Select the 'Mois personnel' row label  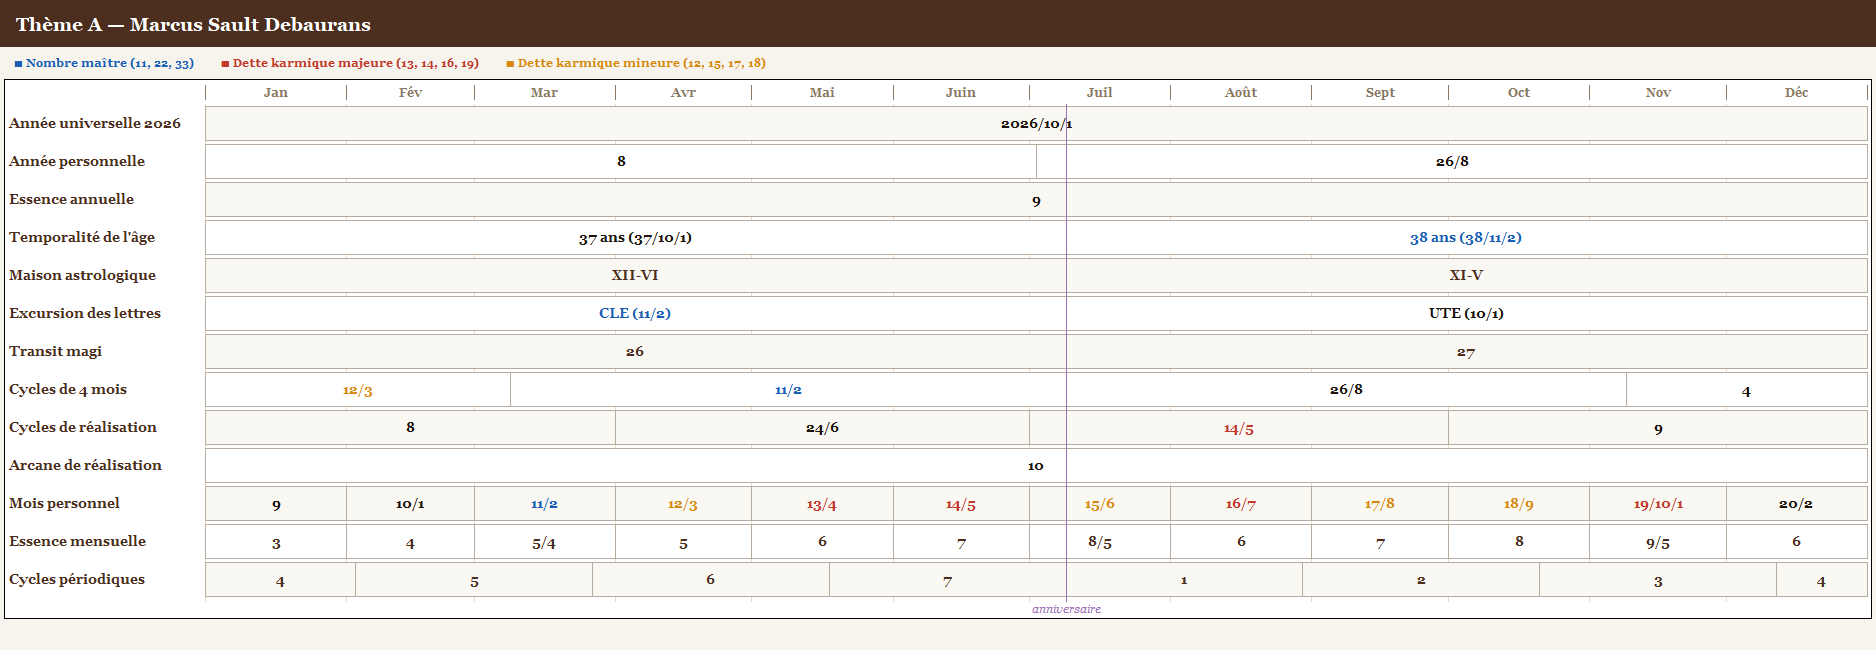pyautogui.click(x=64, y=503)
